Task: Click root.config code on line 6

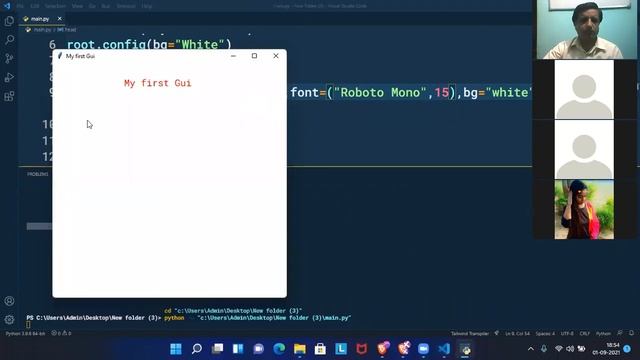Action: (149, 44)
